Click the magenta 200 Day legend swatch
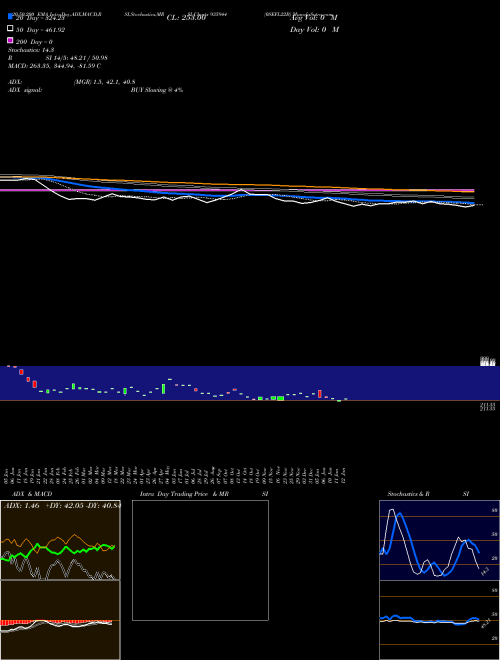 pos(10,40)
